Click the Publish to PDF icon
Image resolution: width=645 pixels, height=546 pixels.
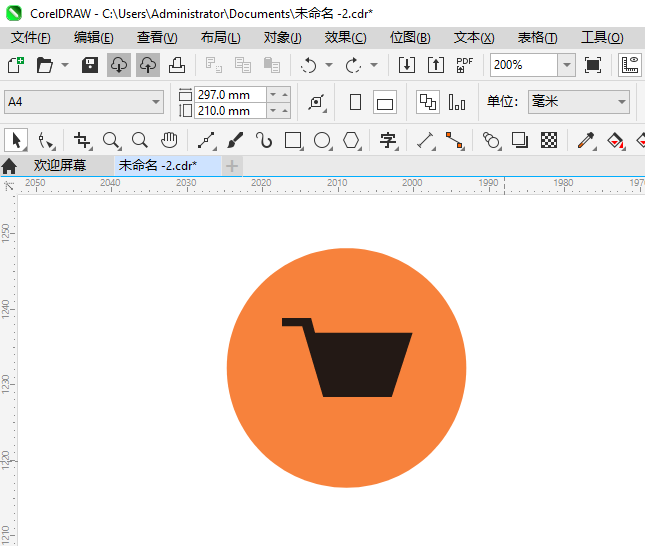pyautogui.click(x=464, y=65)
